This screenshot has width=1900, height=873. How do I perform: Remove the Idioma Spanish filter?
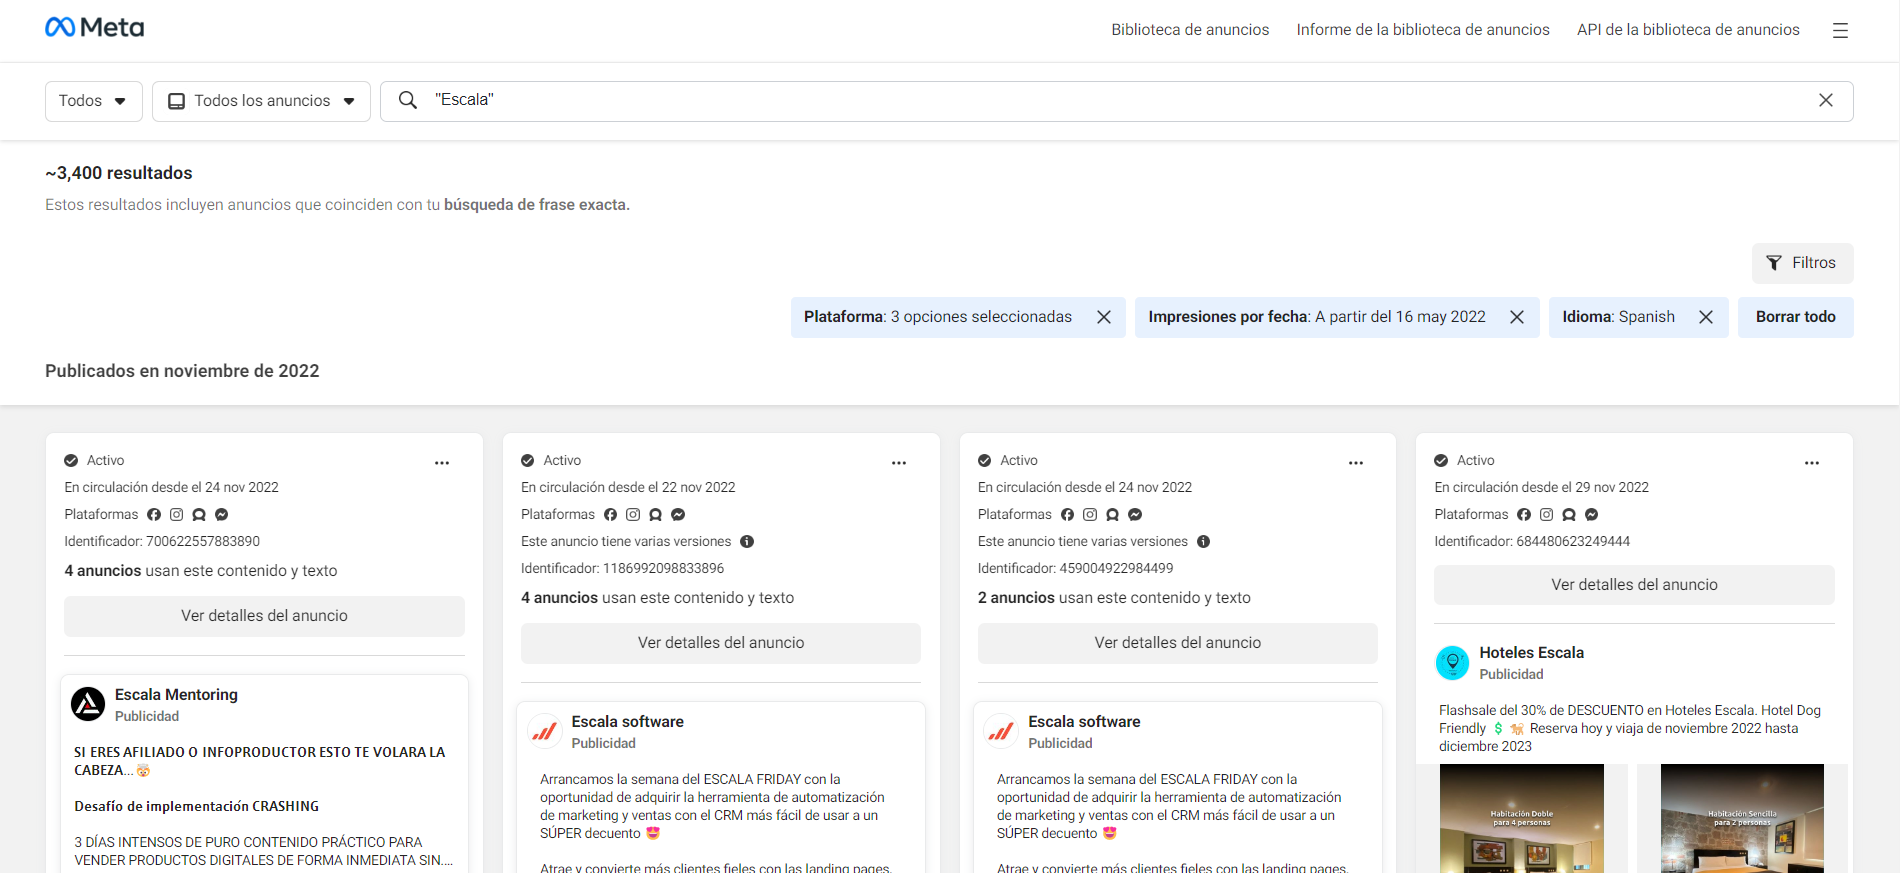(1706, 317)
